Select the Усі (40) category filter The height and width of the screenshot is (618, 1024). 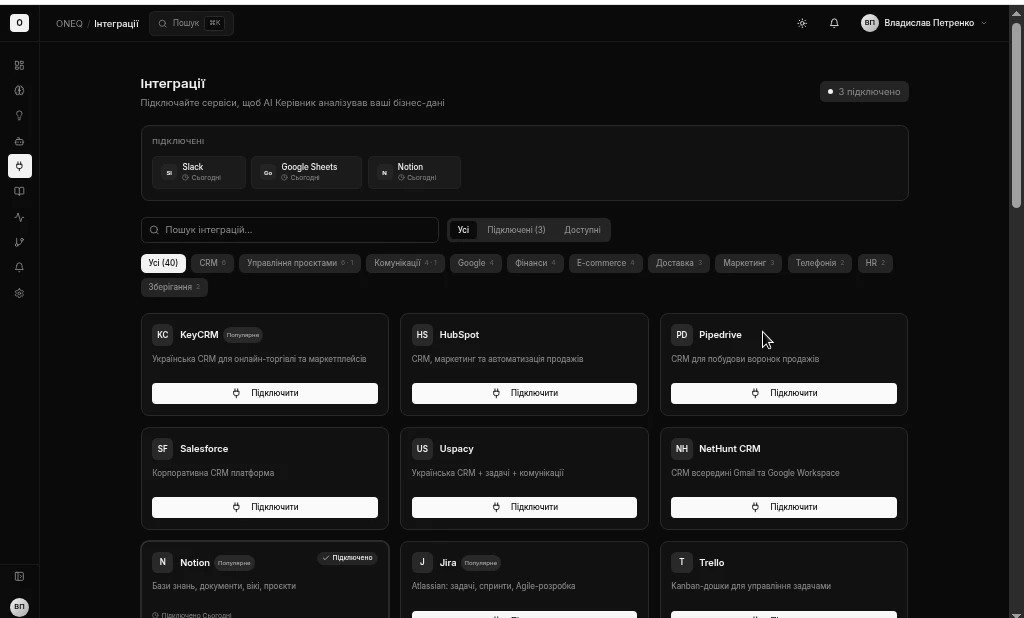pyautogui.click(x=163, y=263)
